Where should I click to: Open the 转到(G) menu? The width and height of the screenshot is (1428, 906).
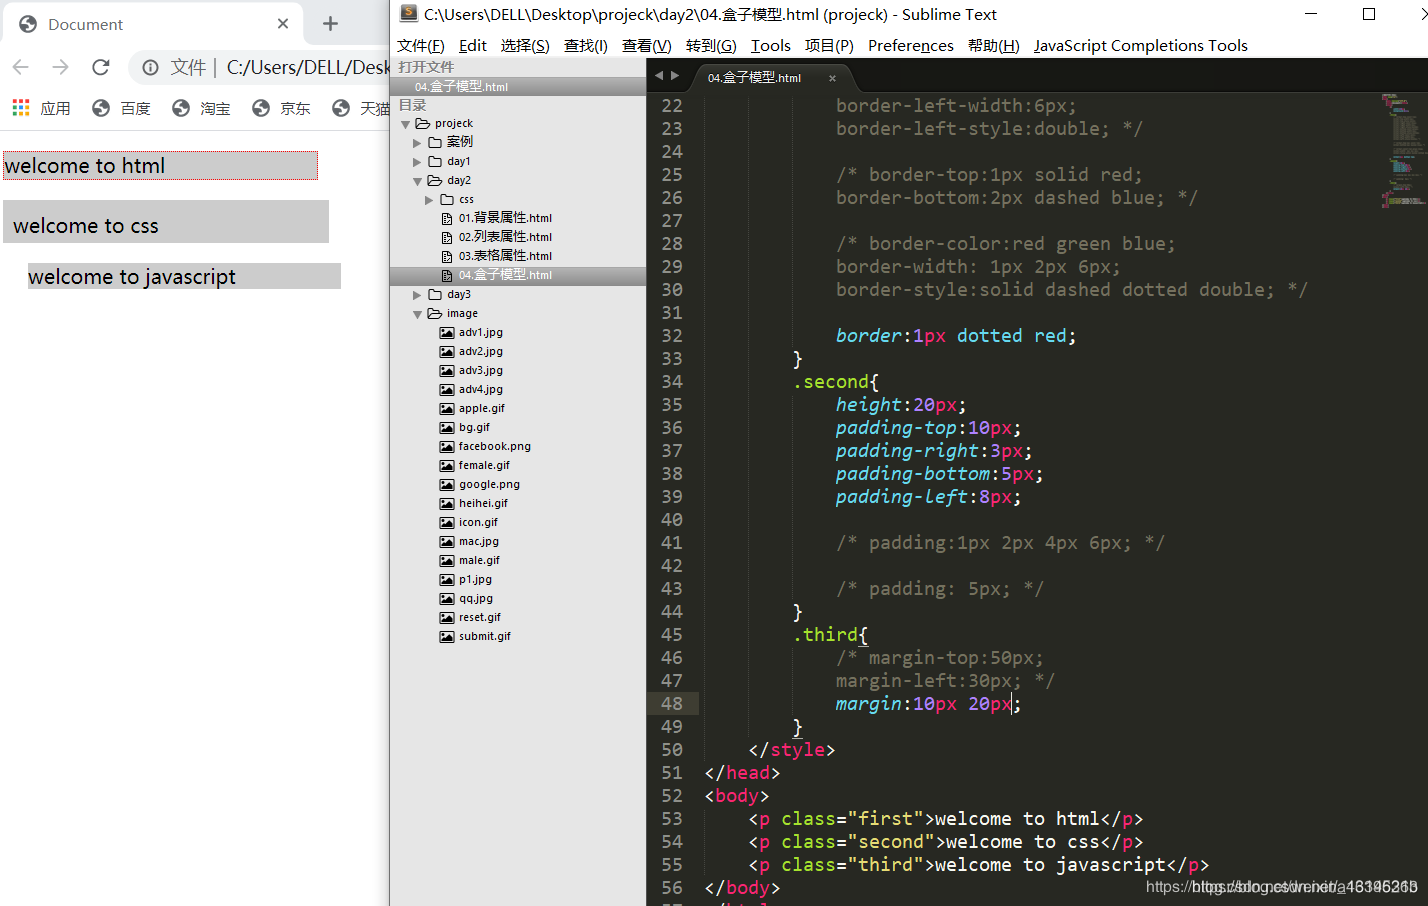pyautogui.click(x=711, y=45)
